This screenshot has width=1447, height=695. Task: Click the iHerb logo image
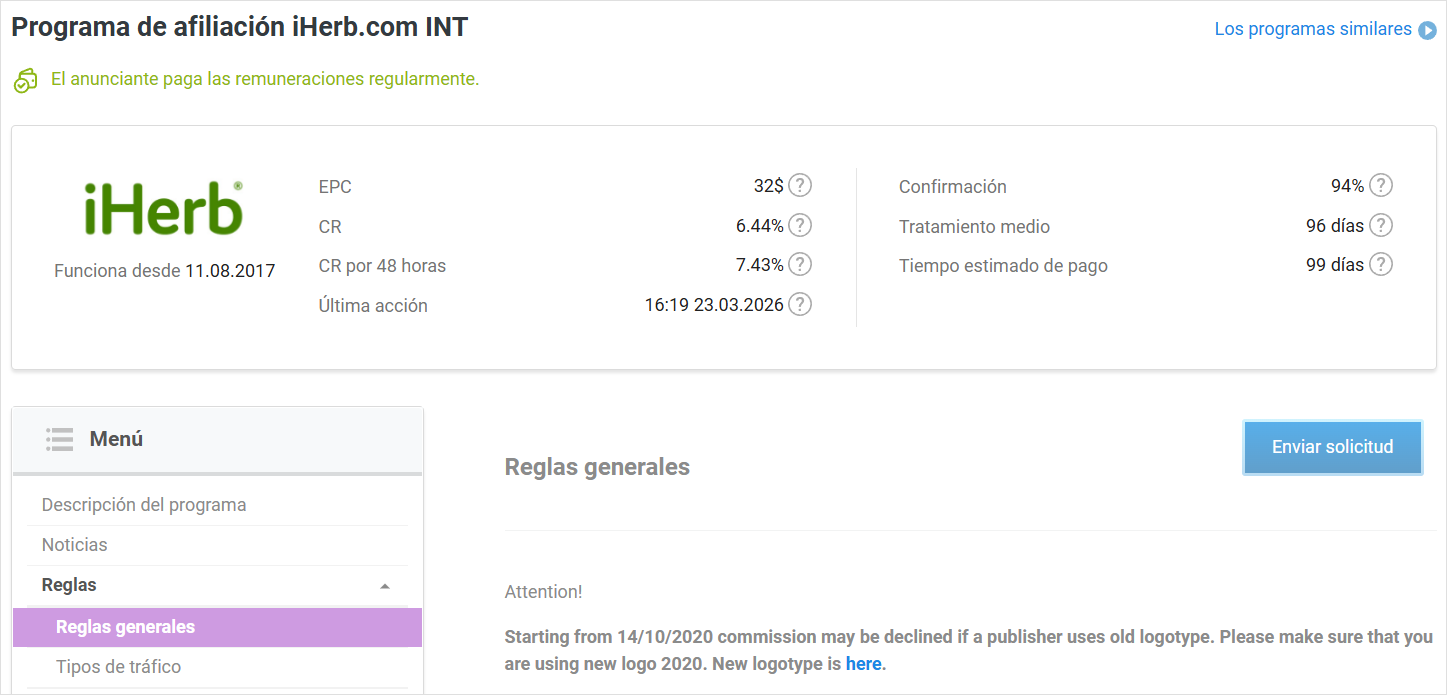tap(164, 209)
